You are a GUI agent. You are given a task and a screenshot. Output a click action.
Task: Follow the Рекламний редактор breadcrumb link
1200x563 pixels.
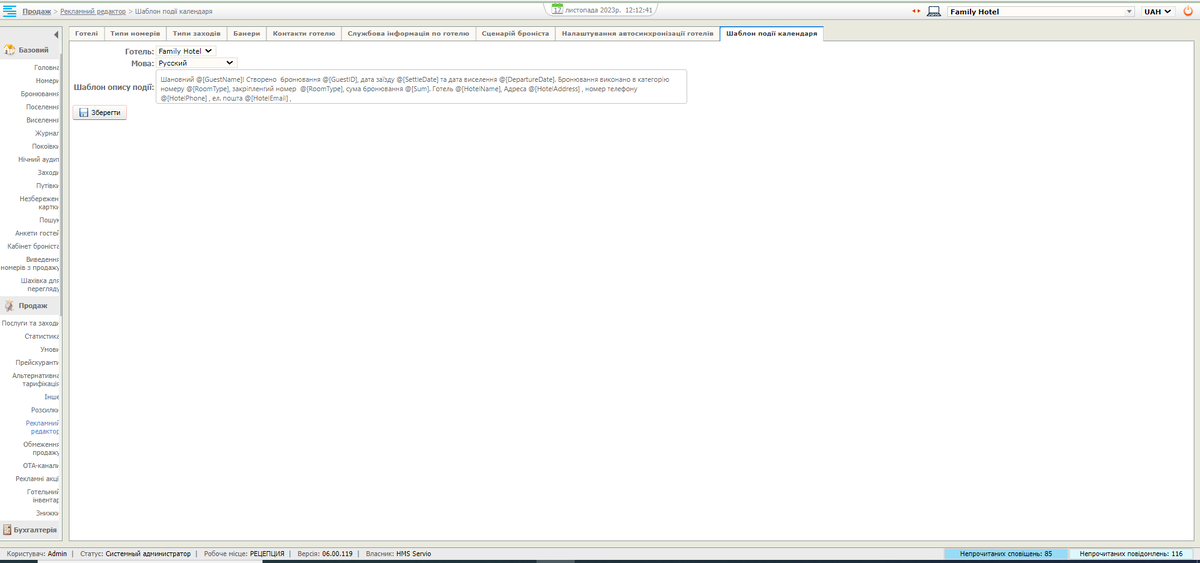pyautogui.click(x=93, y=11)
